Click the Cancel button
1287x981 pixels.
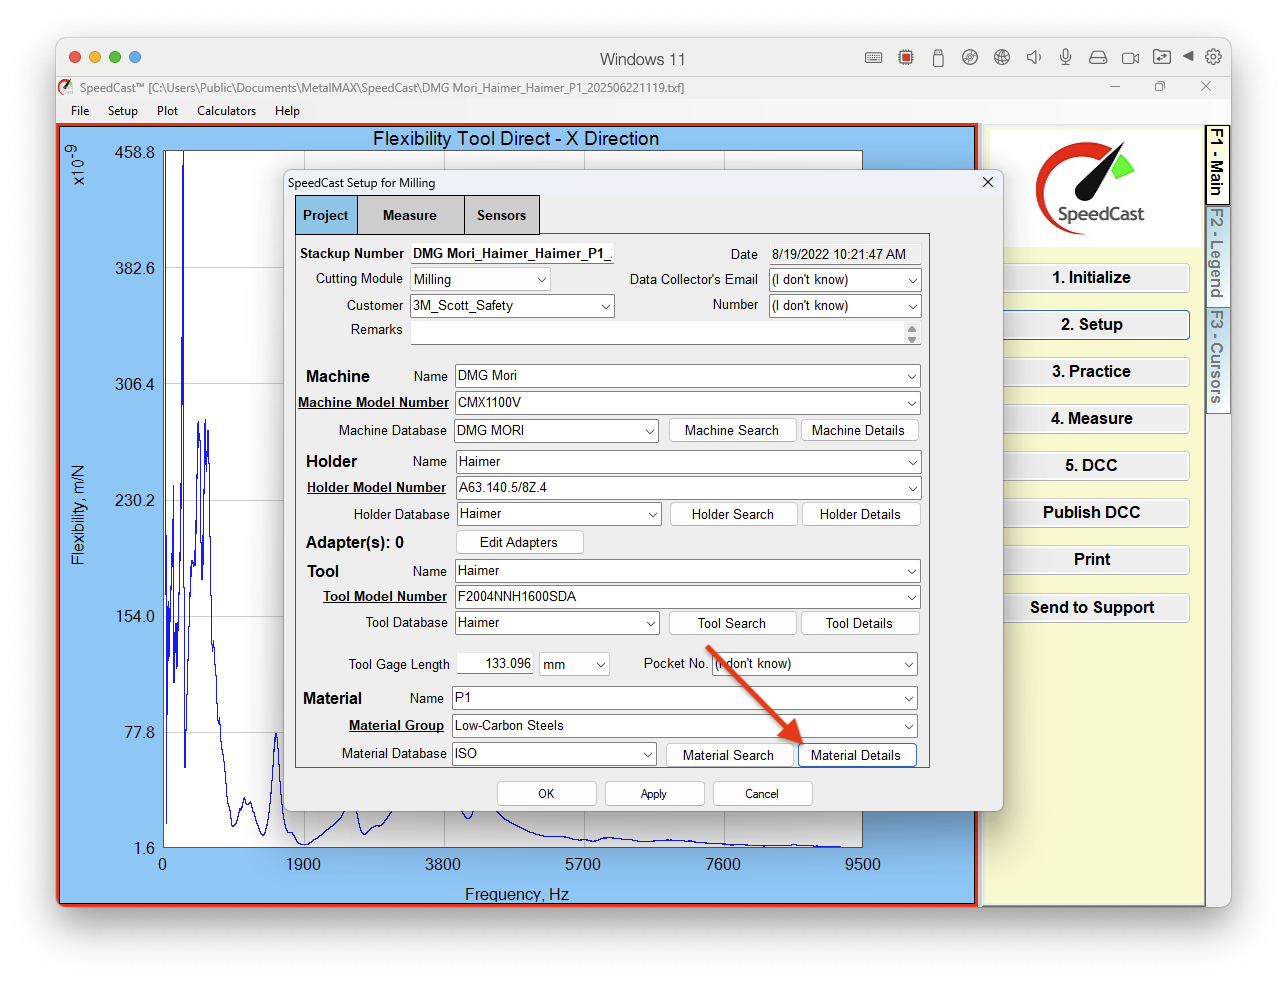click(x=762, y=793)
